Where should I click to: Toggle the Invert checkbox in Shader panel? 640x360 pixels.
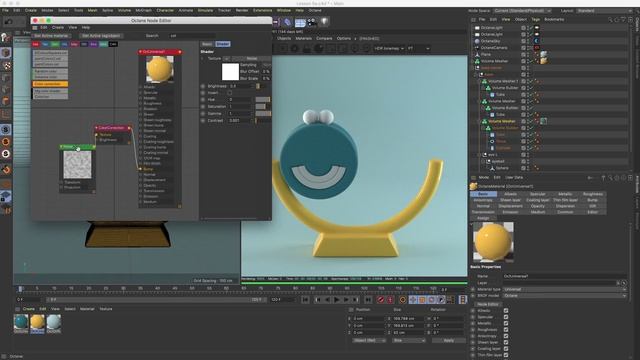click(x=230, y=93)
